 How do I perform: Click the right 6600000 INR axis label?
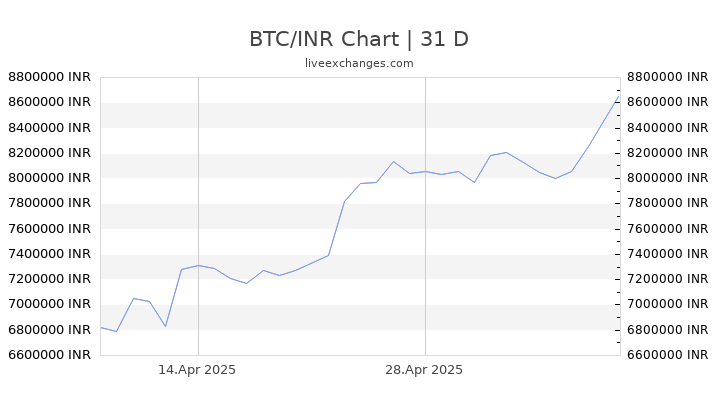[x=668, y=355]
